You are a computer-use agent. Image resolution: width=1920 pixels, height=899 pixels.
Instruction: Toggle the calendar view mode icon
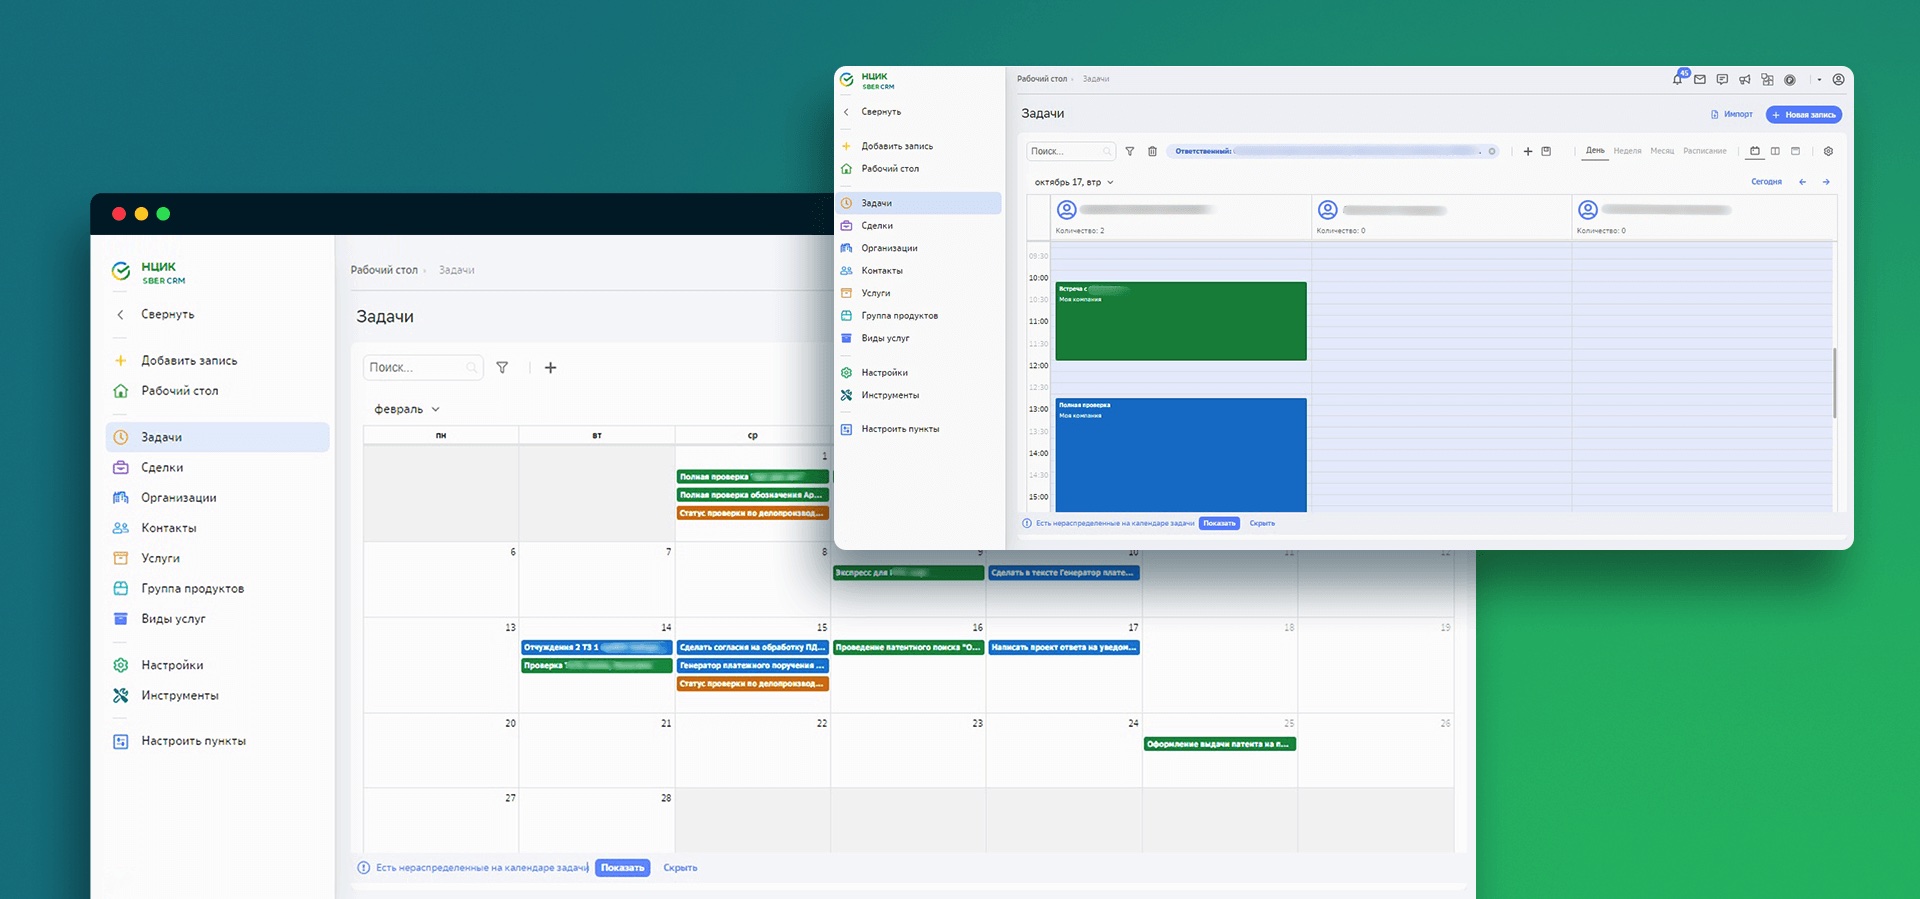tap(1754, 152)
